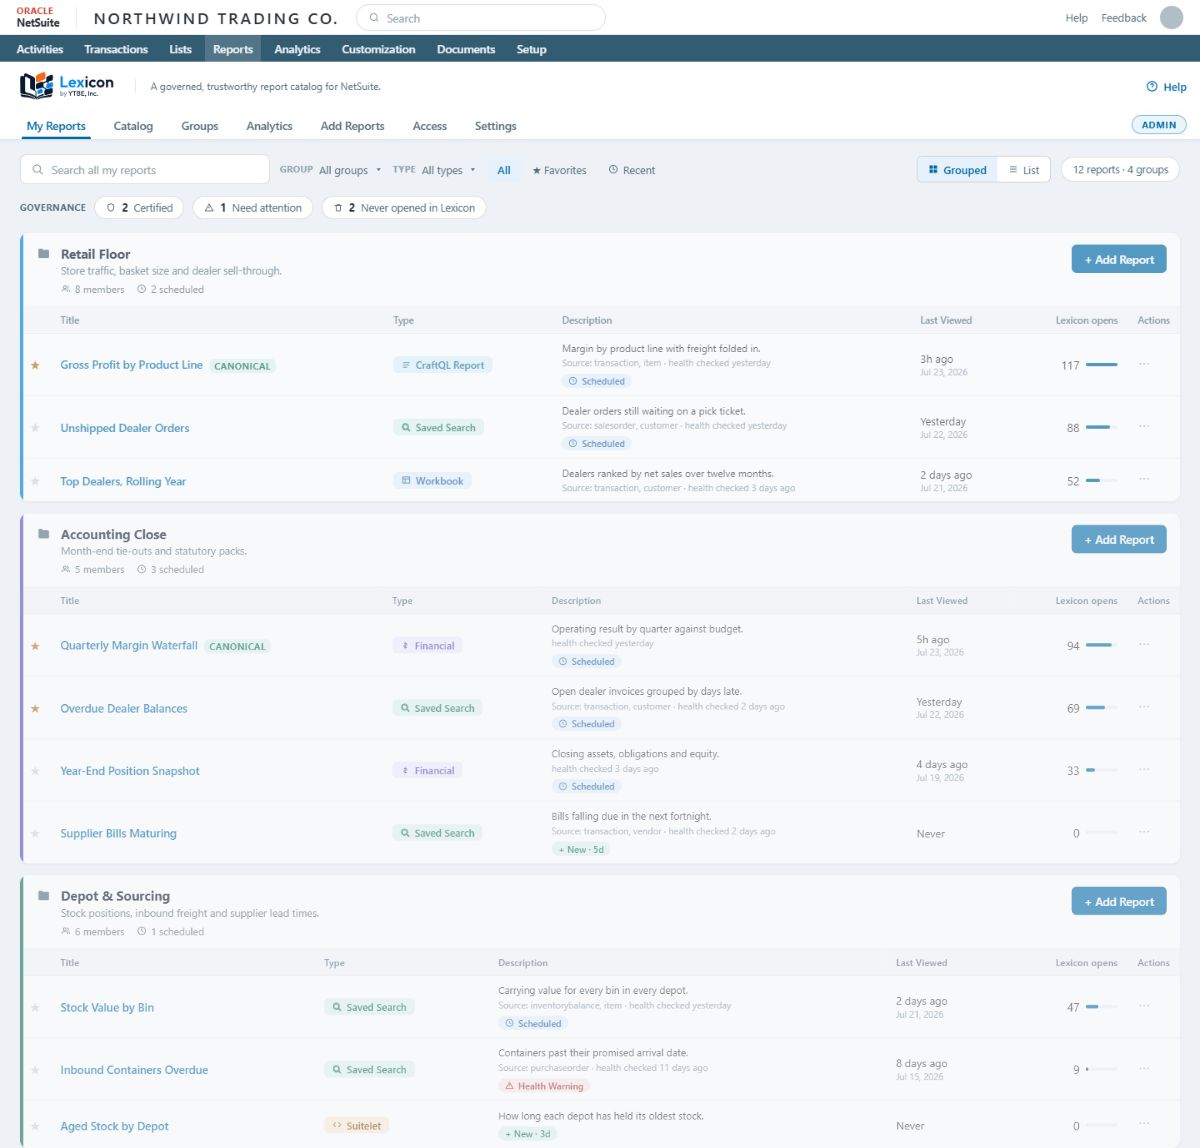Open the Access tab
The height and width of the screenshot is (1148, 1200).
(430, 126)
